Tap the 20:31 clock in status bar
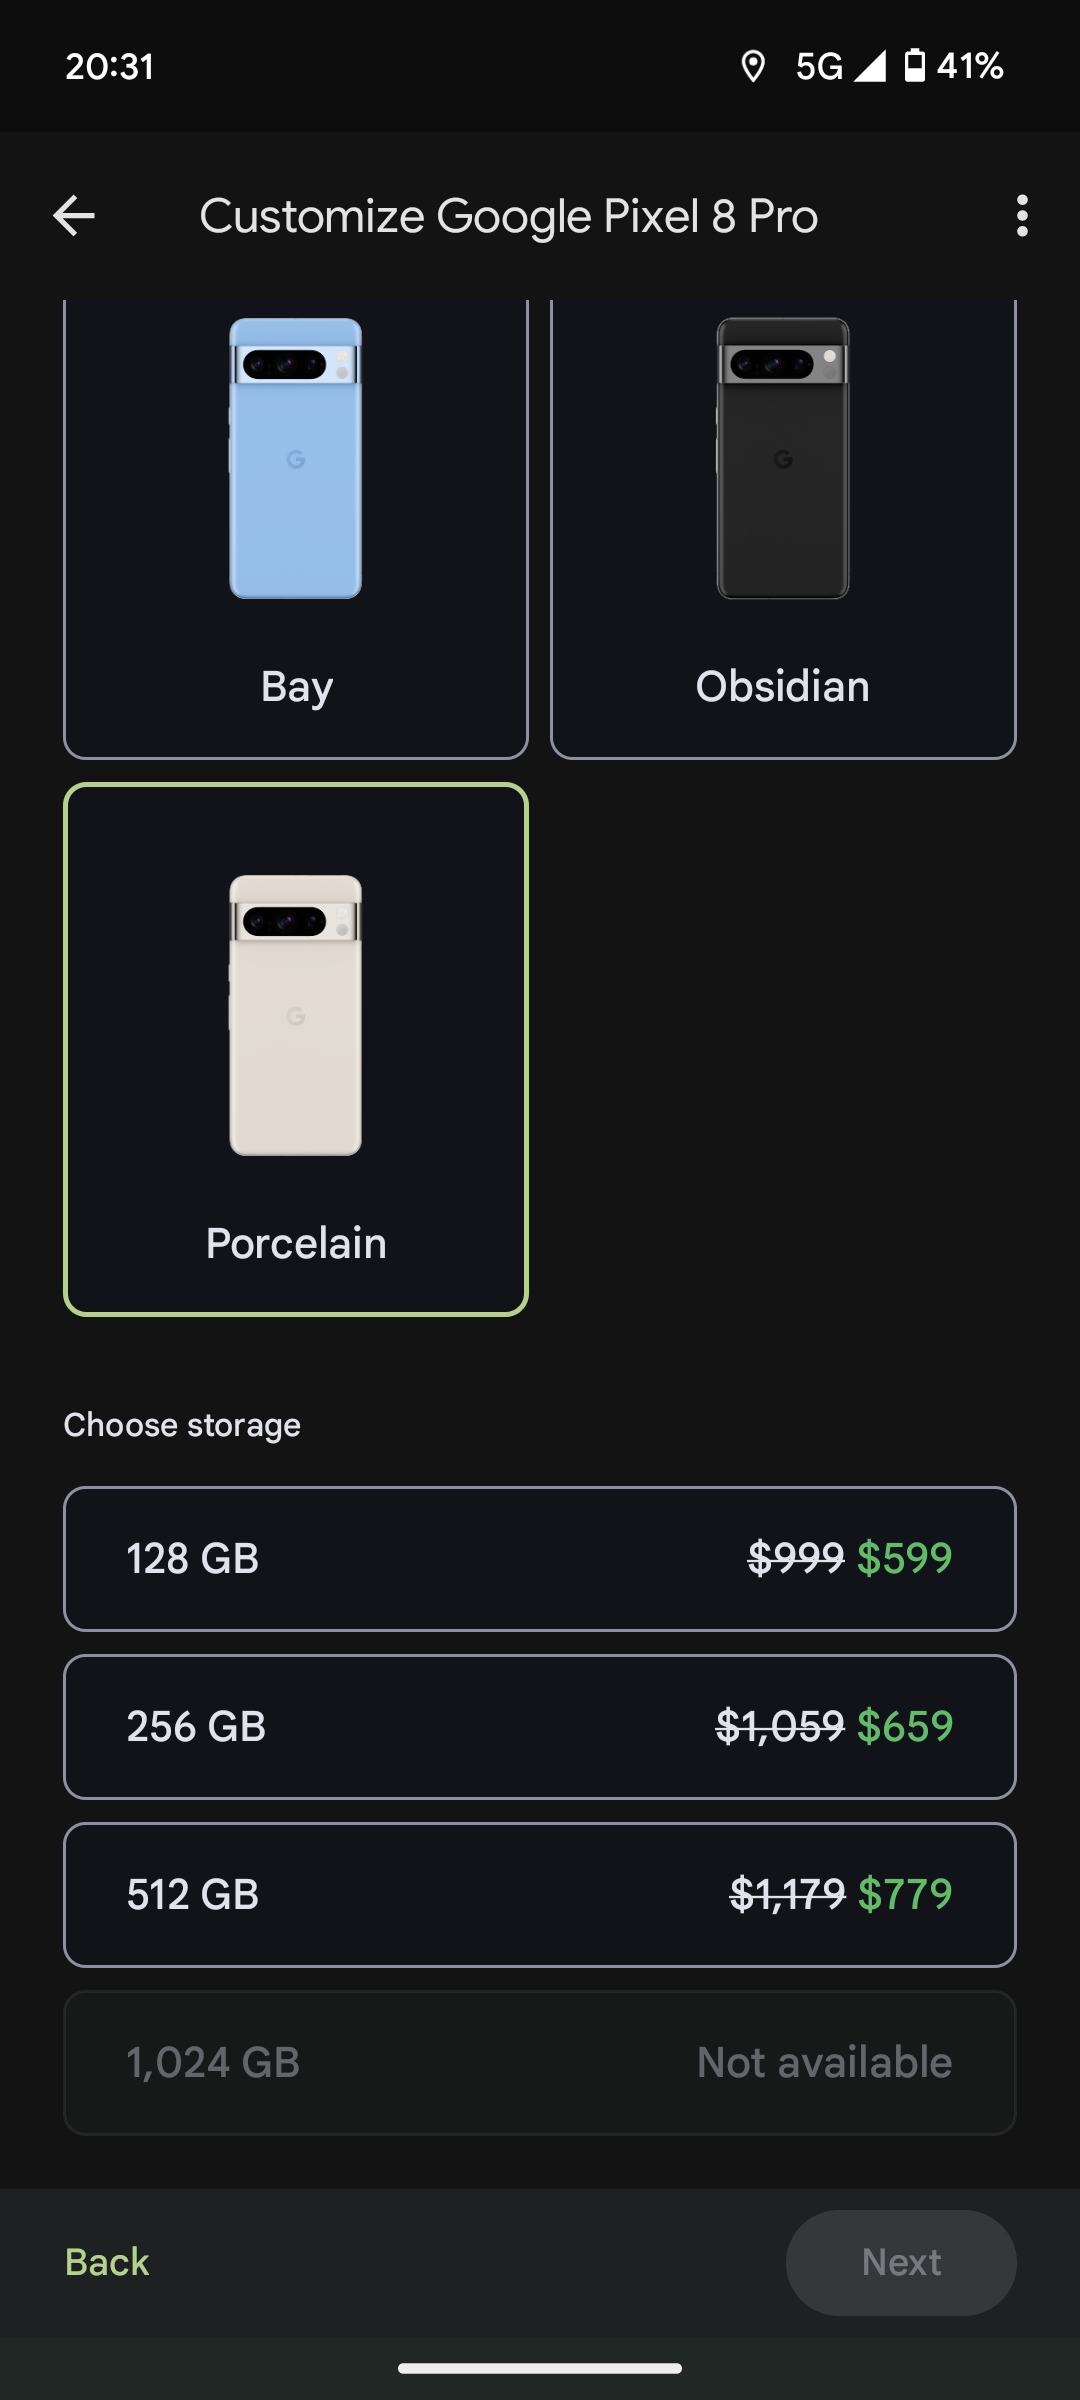This screenshot has height=2400, width=1080. click(110, 66)
